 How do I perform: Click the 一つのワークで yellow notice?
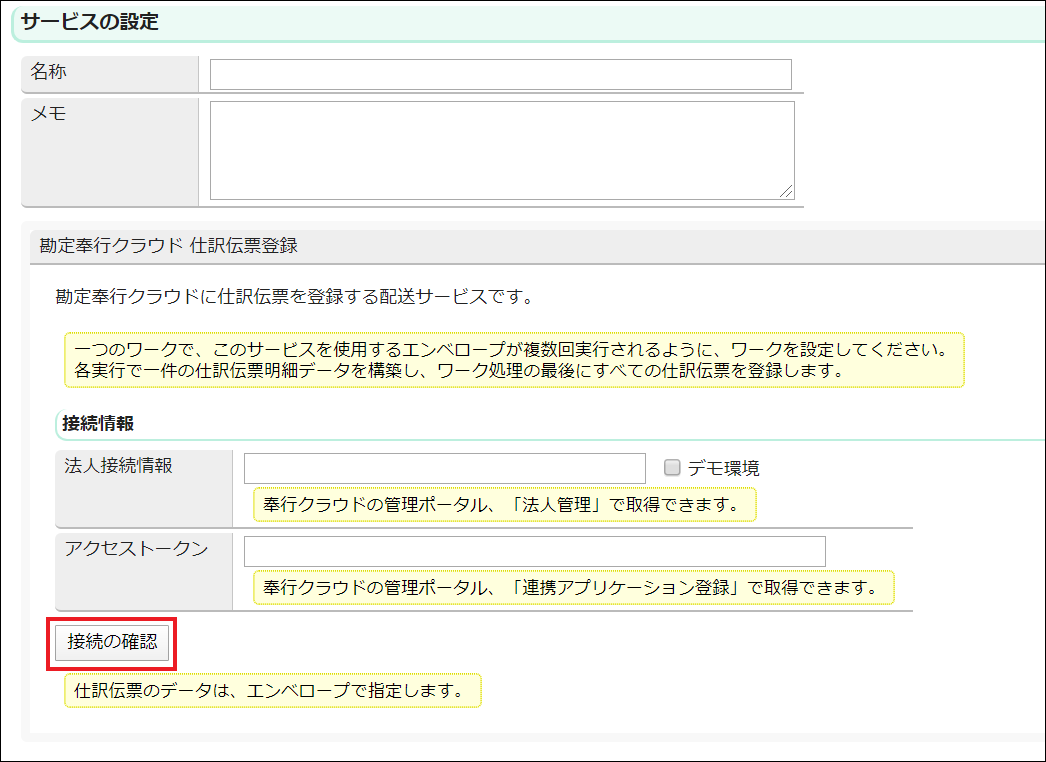tap(514, 360)
